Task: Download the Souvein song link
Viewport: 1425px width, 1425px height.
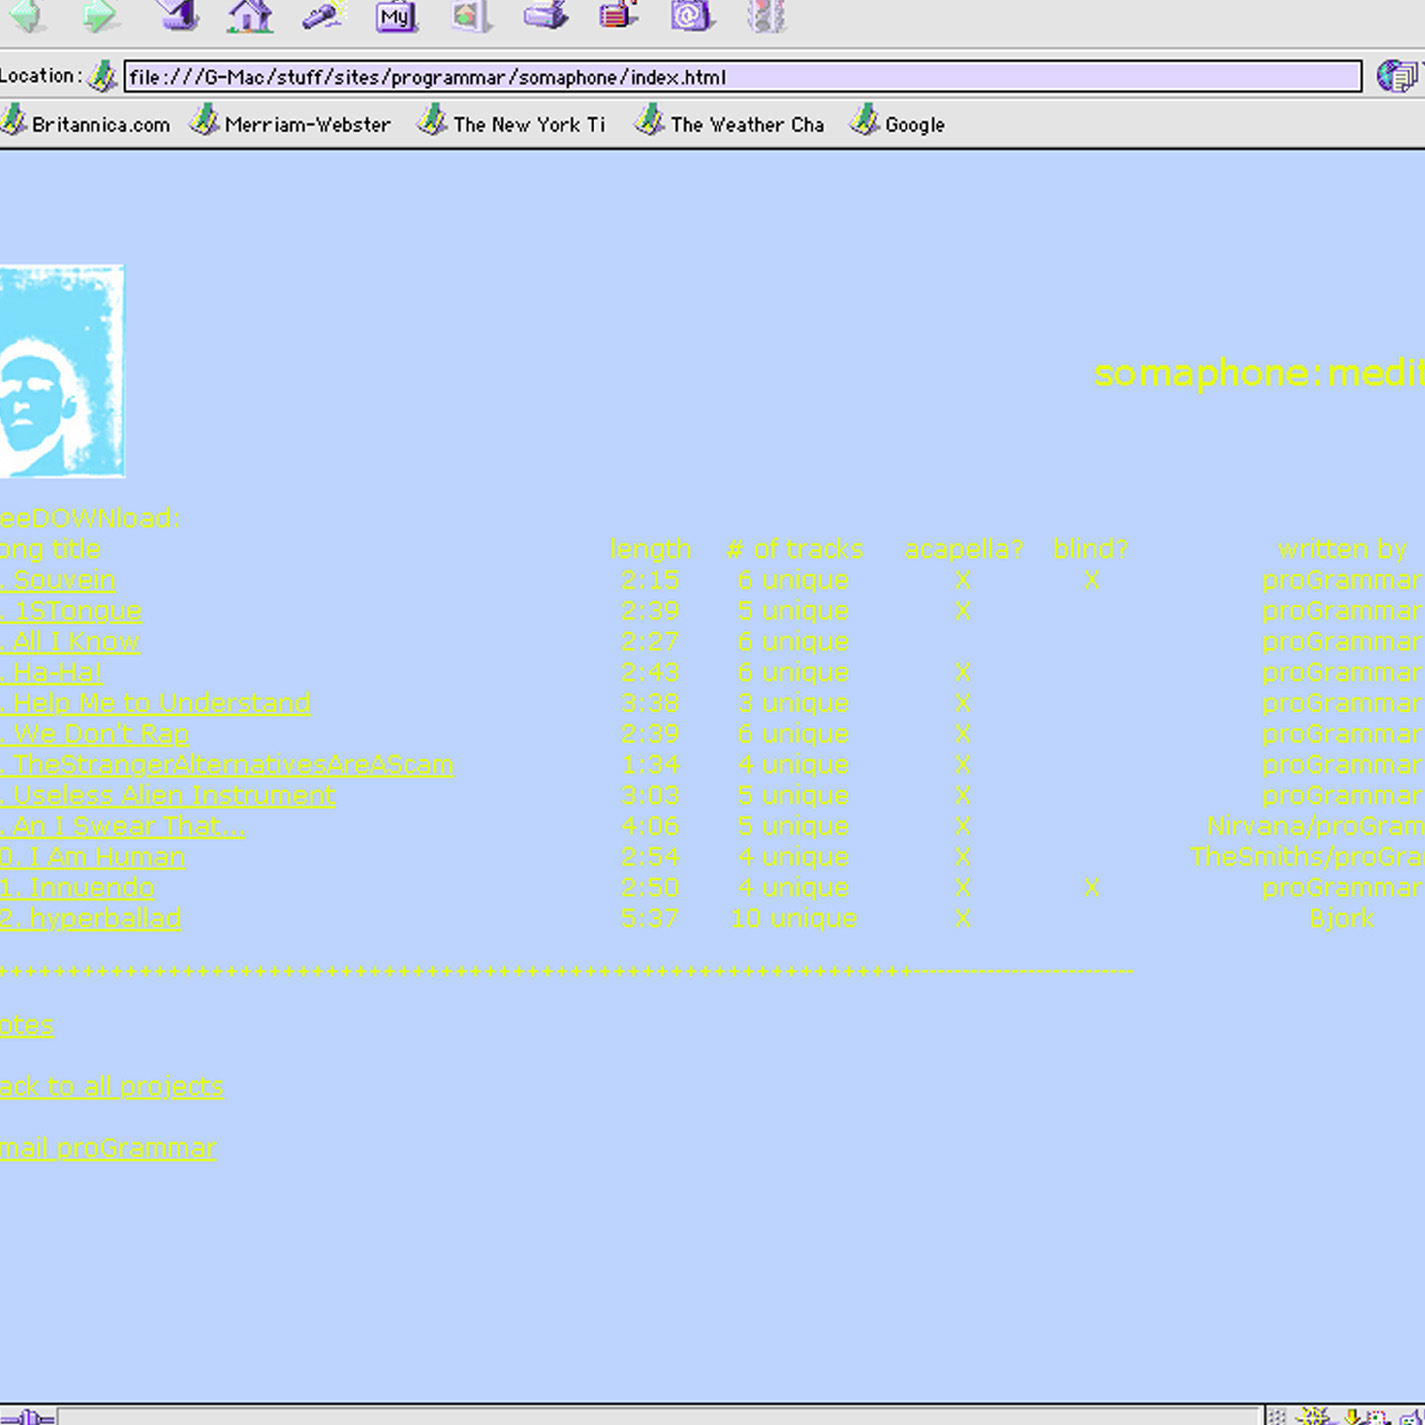Action: [60, 580]
